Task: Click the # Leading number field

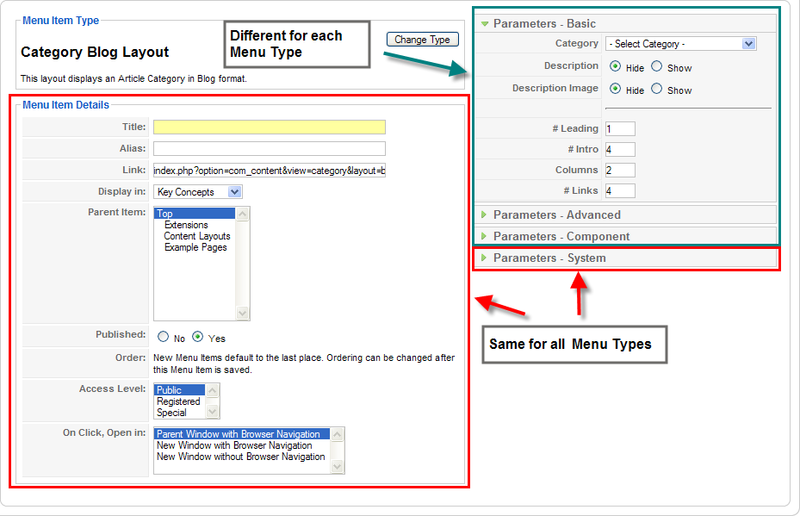Action: pos(619,128)
